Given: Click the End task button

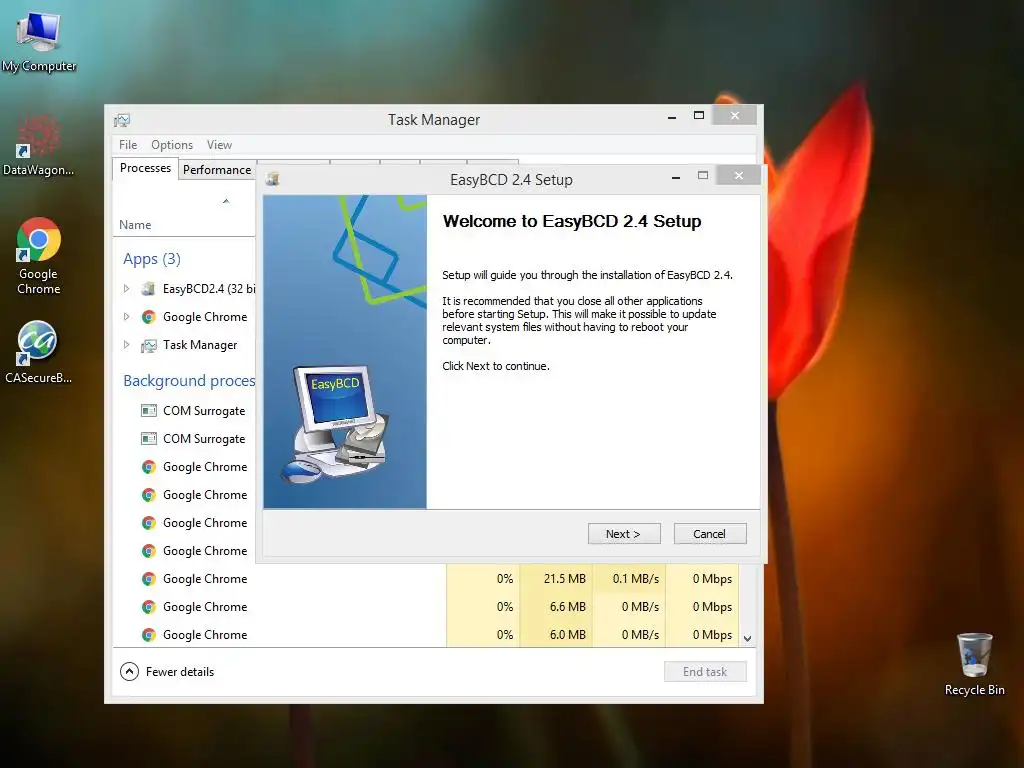Looking at the screenshot, I should pos(705,671).
